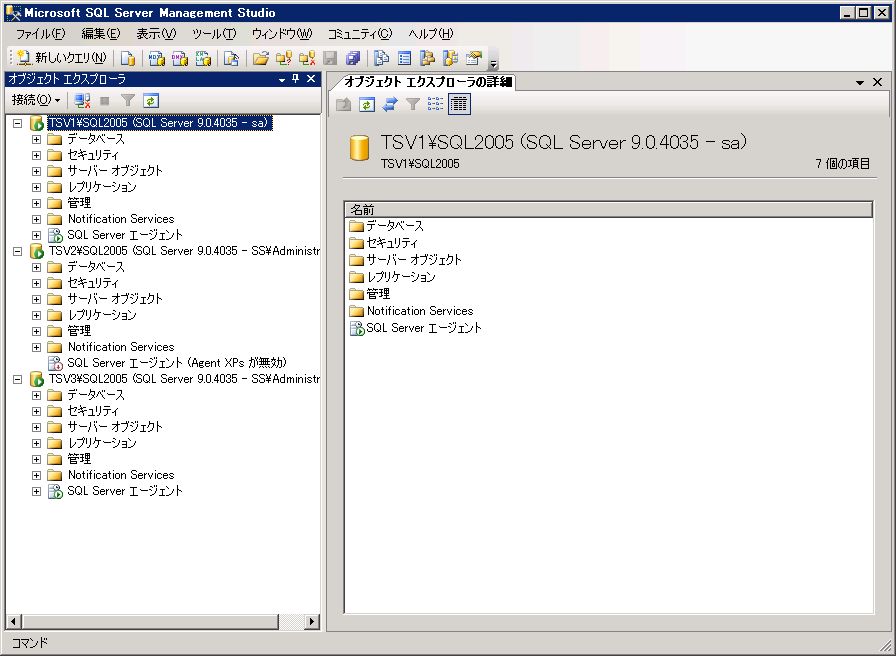Open a new Database Engine query
Screen dimensions: 896x656
(129, 58)
